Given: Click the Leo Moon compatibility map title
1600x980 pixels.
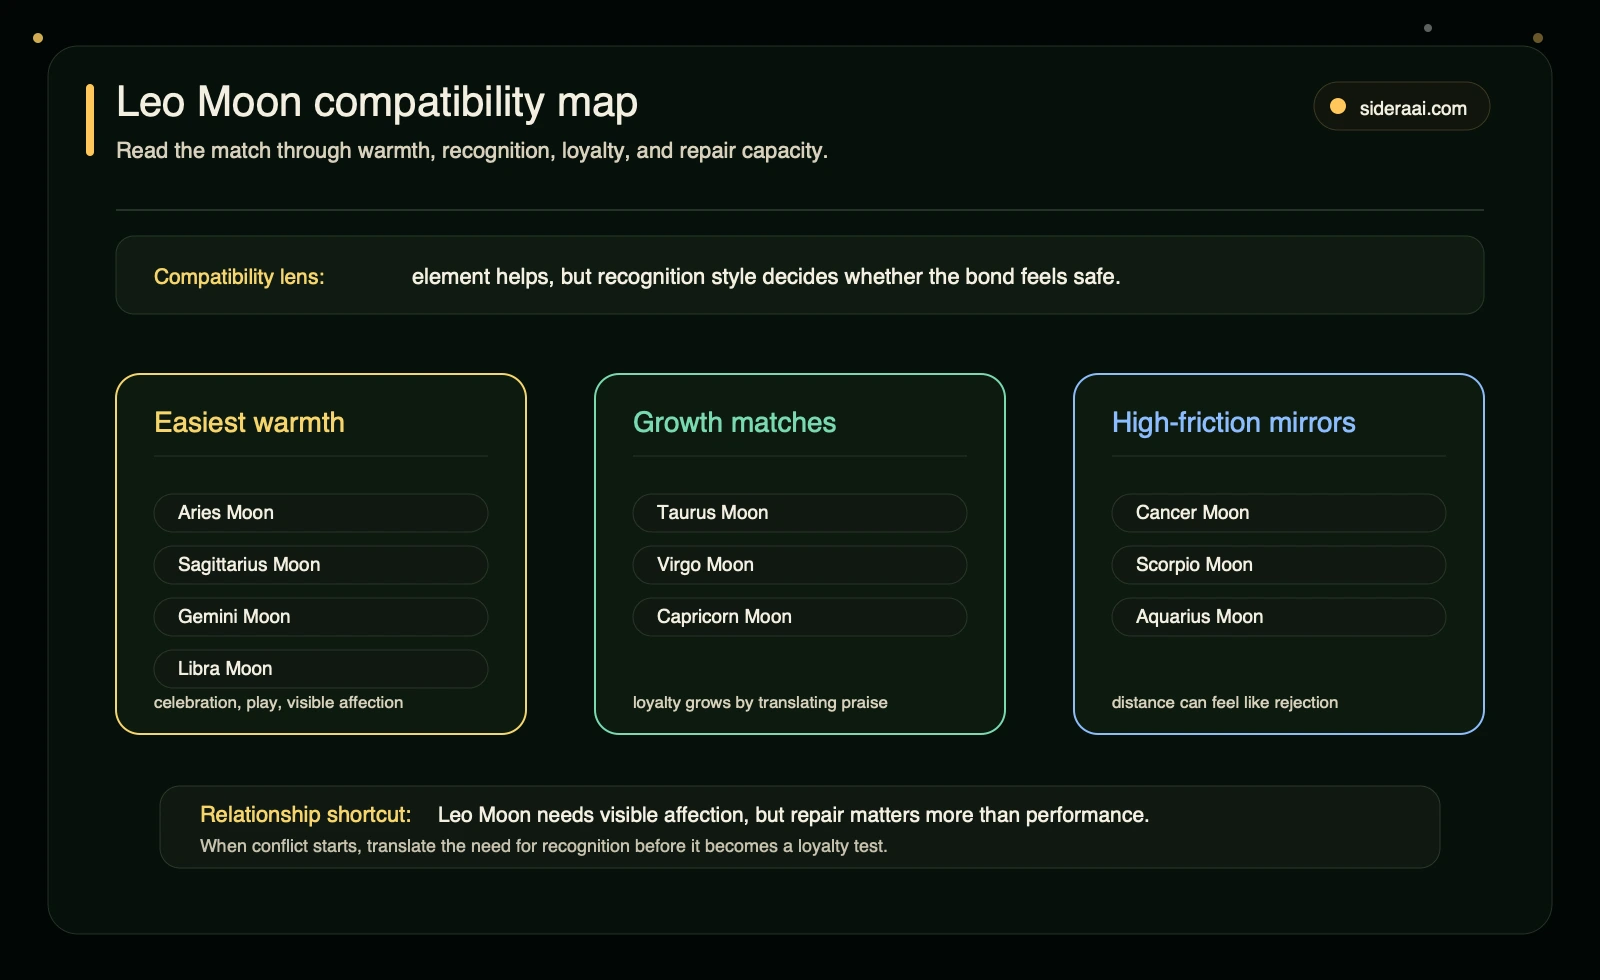Looking at the screenshot, I should tap(377, 102).
